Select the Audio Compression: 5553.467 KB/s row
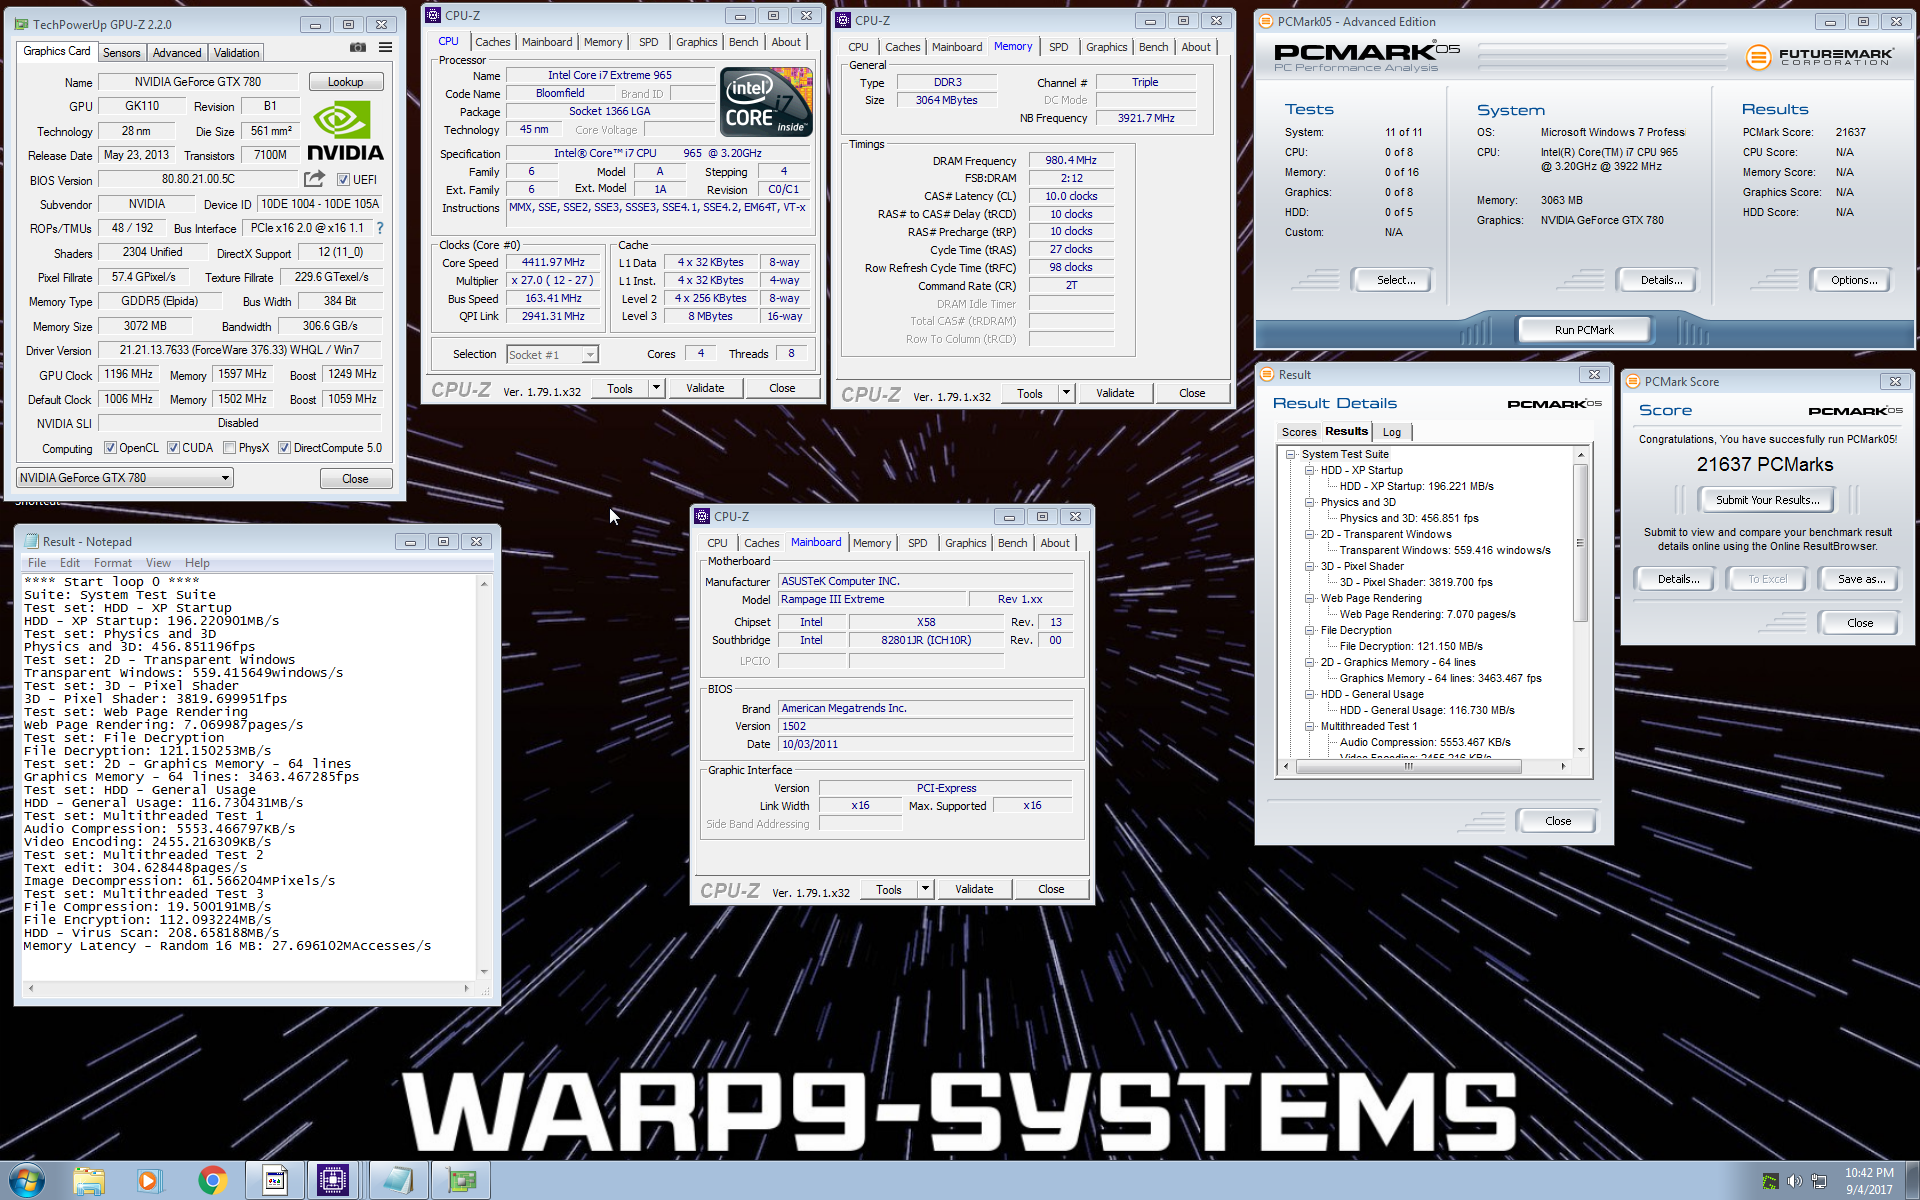Image resolution: width=1920 pixels, height=1200 pixels. pyautogui.click(x=1425, y=742)
